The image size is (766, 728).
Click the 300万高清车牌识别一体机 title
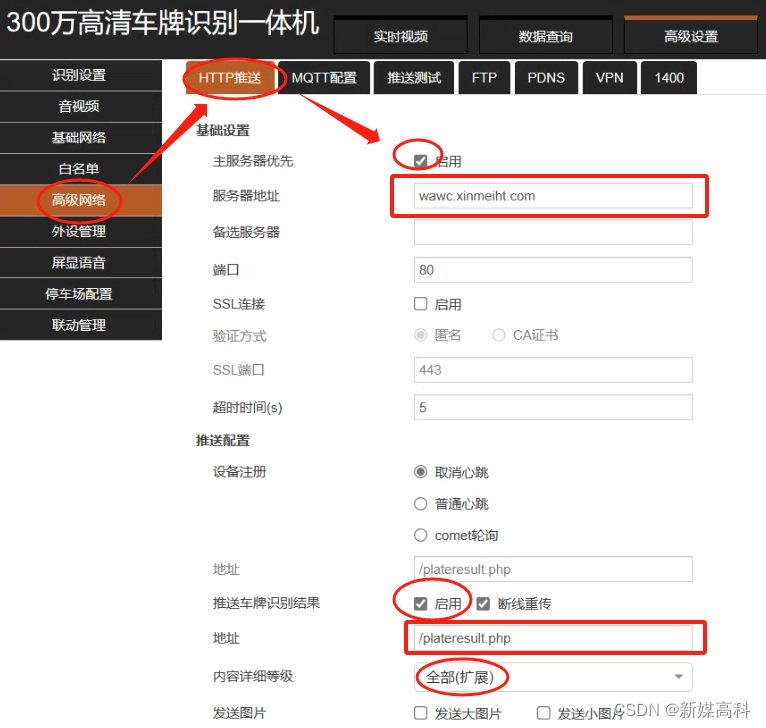[x=162, y=23]
